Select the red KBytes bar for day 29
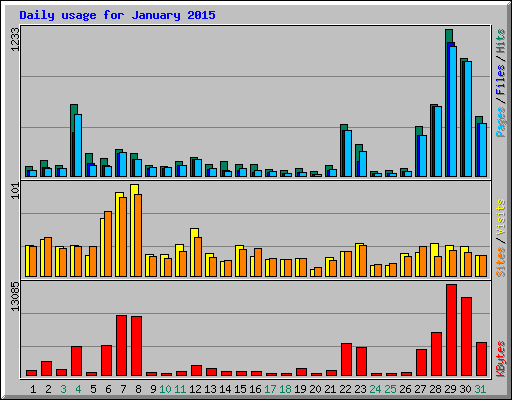 451,330
